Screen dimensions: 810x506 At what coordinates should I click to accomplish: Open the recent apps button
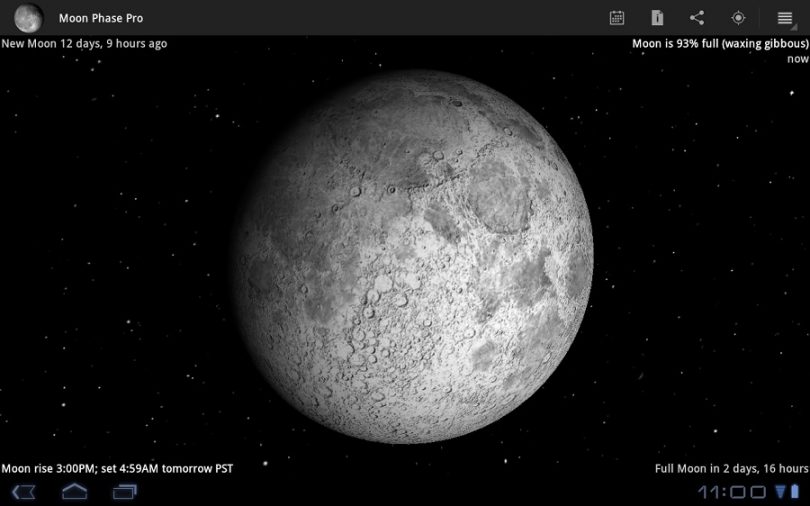coord(125,491)
